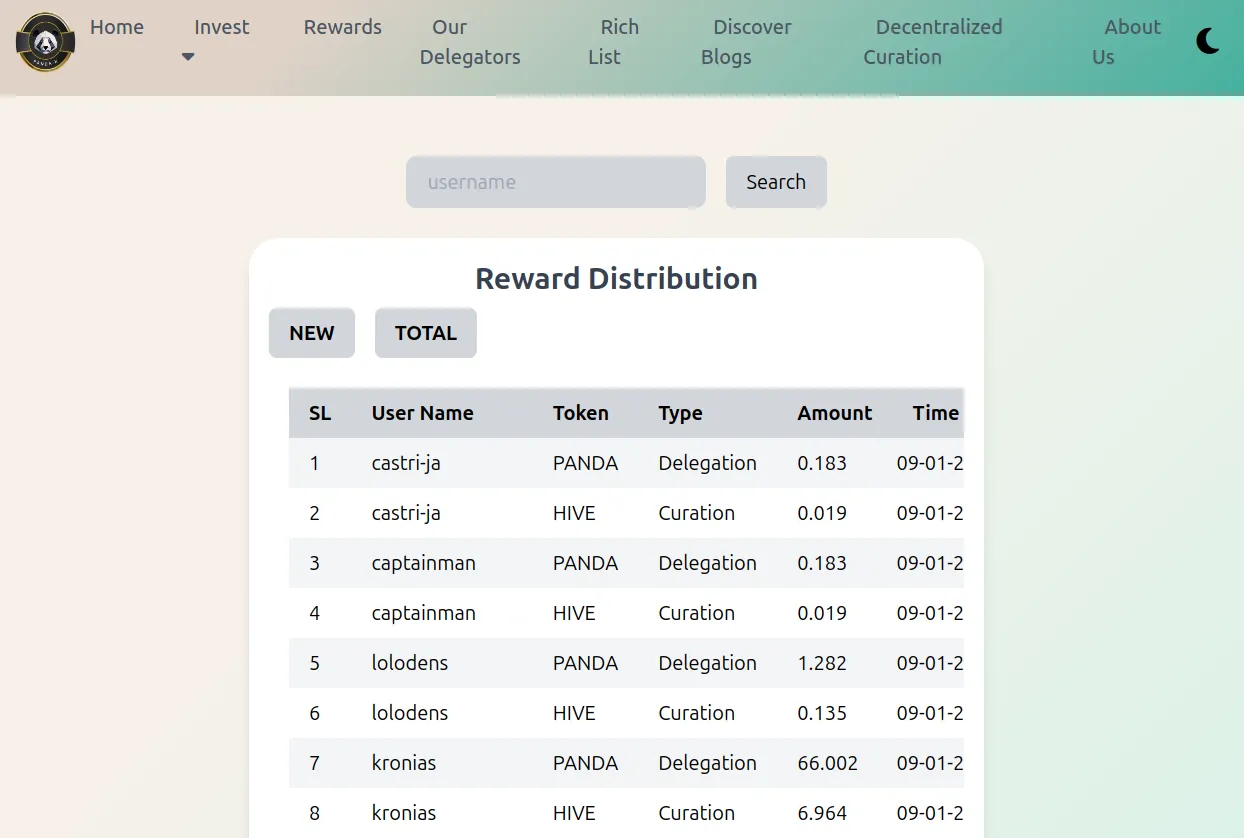The width and height of the screenshot is (1244, 838).
Task: Click HIVE token in row 8
Action: coord(574,813)
